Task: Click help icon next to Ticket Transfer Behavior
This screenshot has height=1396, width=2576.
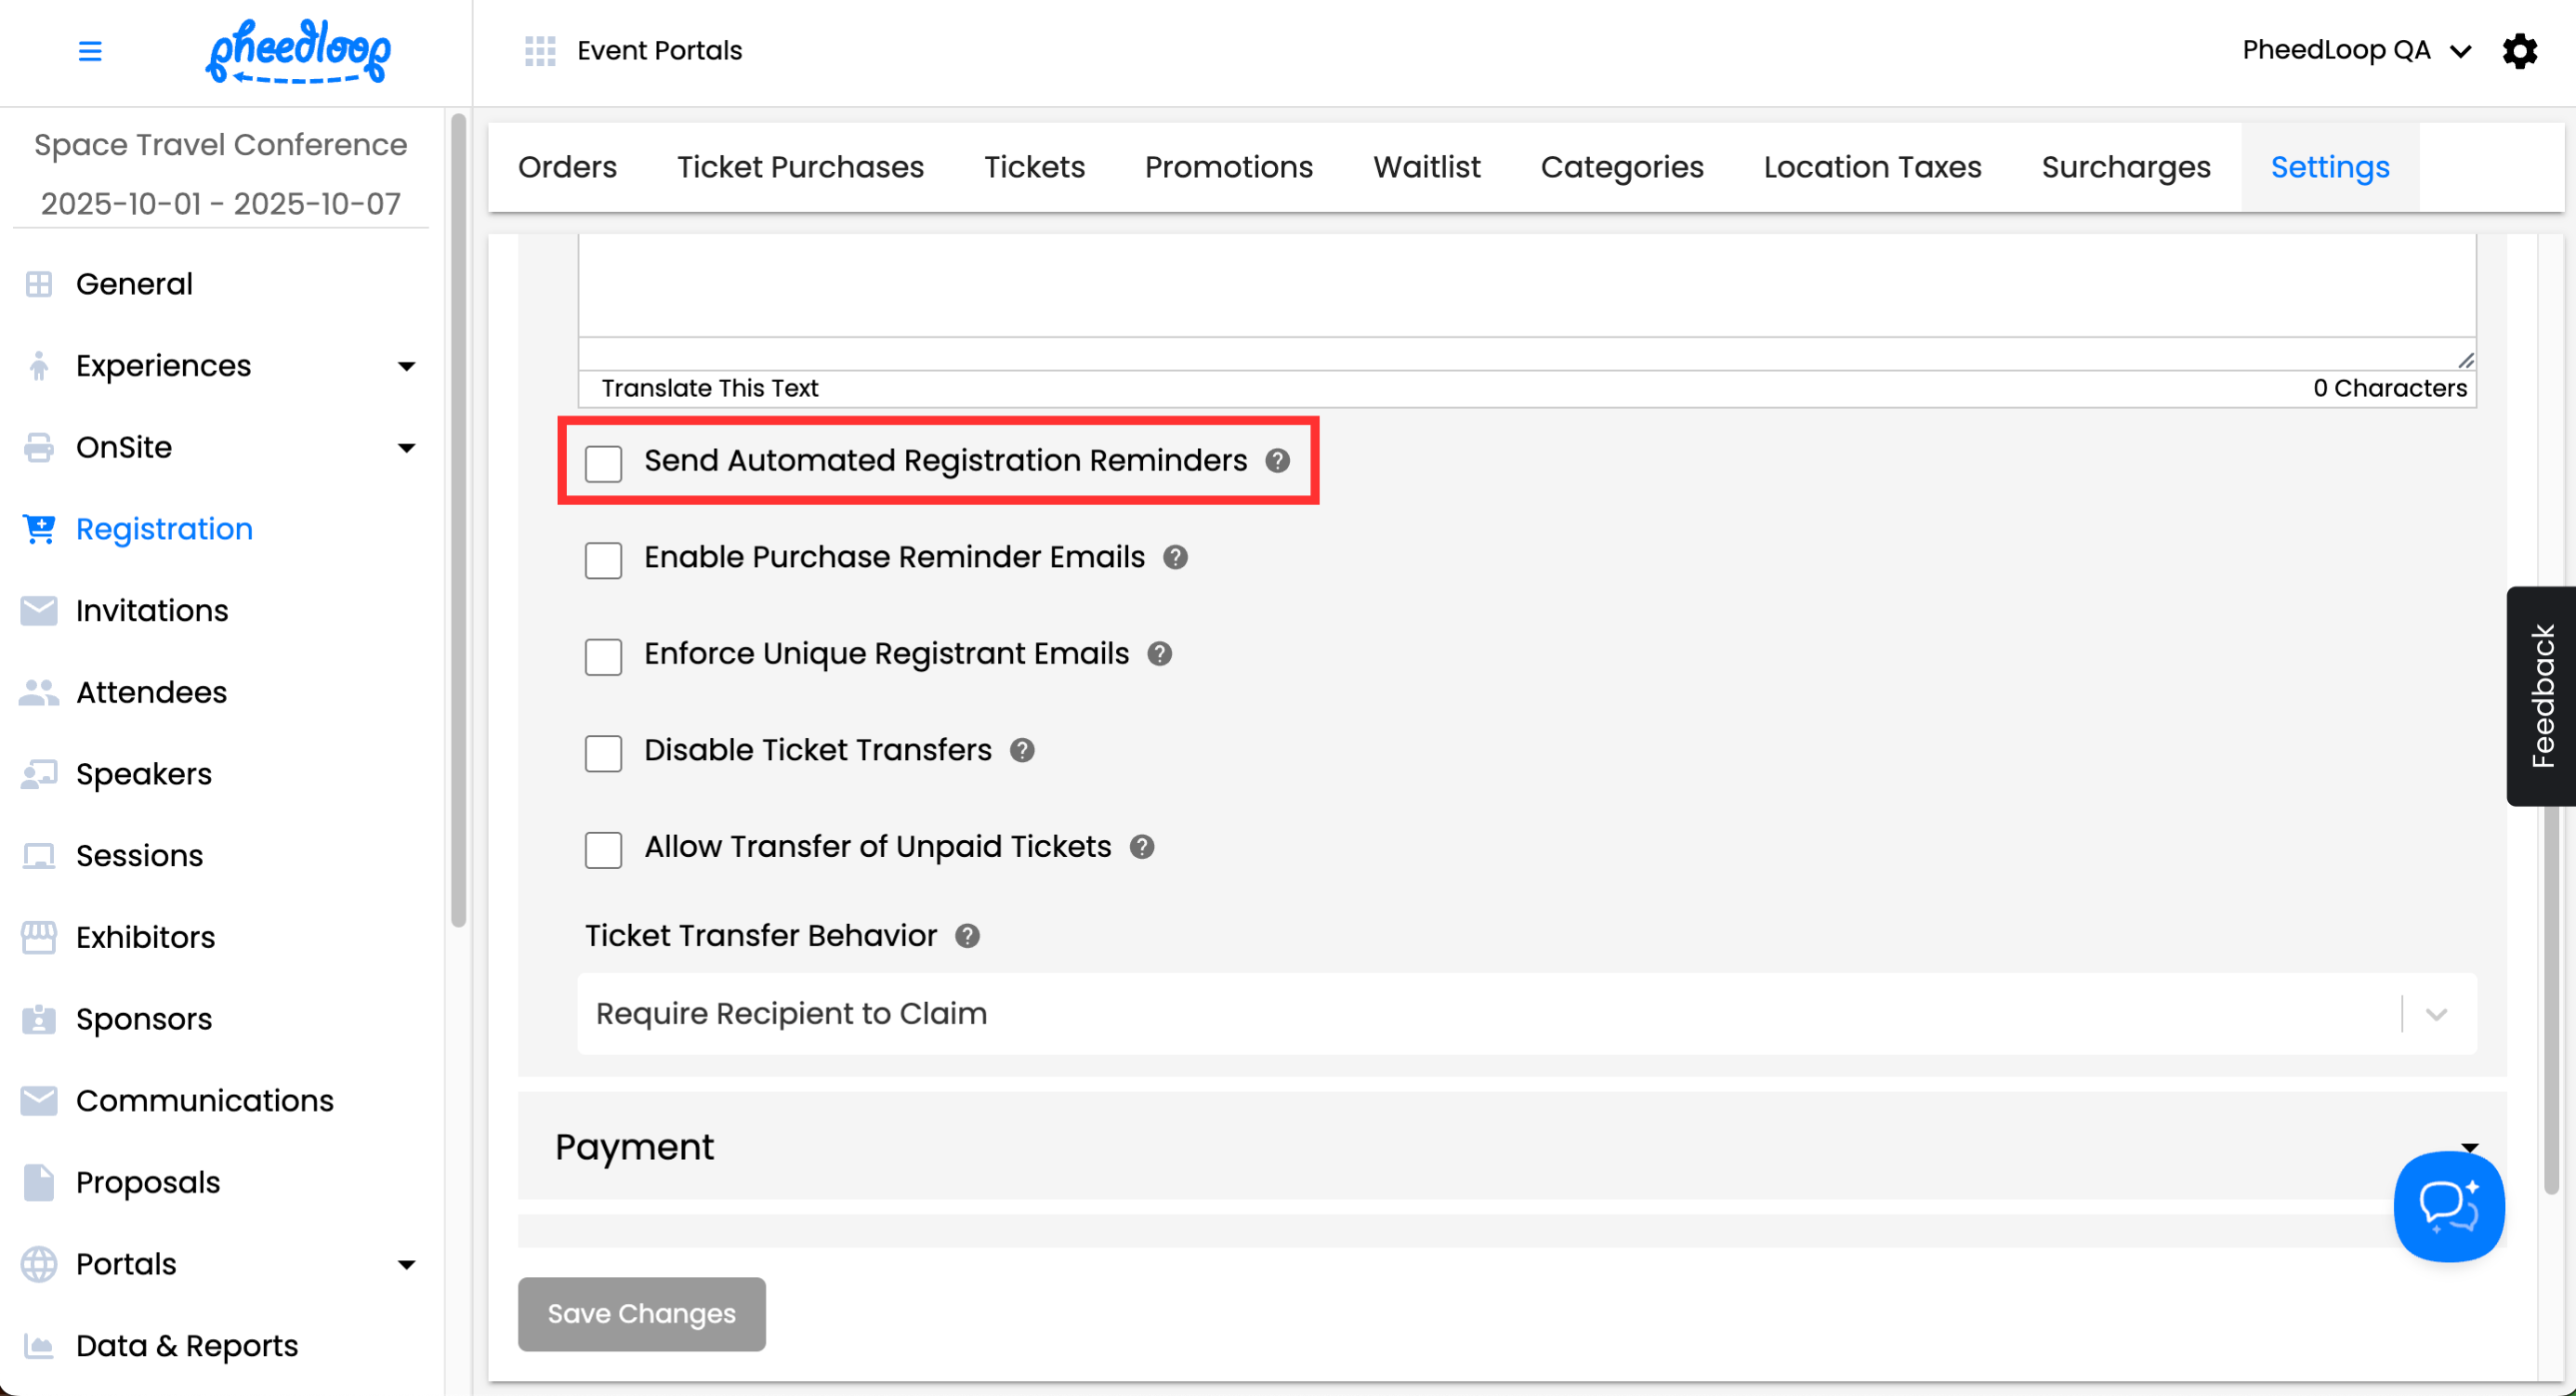Action: [x=967, y=936]
